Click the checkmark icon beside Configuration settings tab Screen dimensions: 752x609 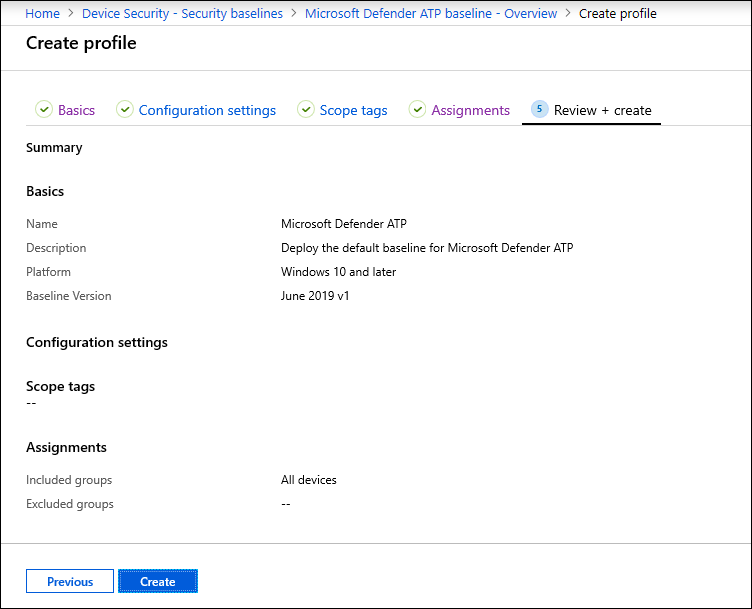tap(125, 110)
